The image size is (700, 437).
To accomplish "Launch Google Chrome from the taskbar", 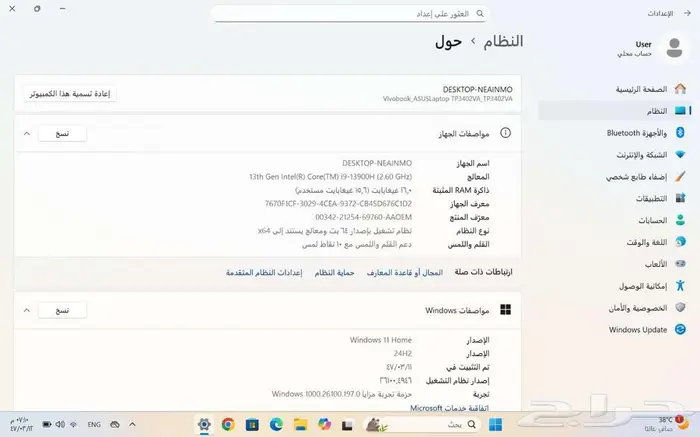I will tap(228, 425).
